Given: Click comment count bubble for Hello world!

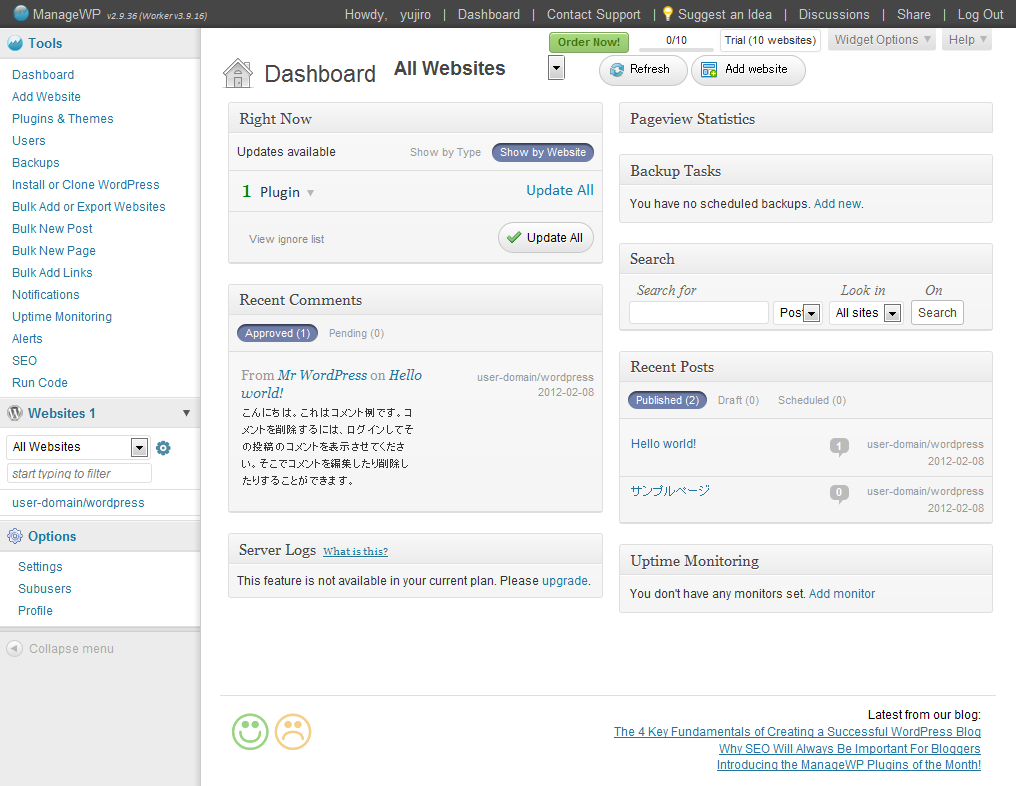Looking at the screenshot, I should tap(839, 446).
